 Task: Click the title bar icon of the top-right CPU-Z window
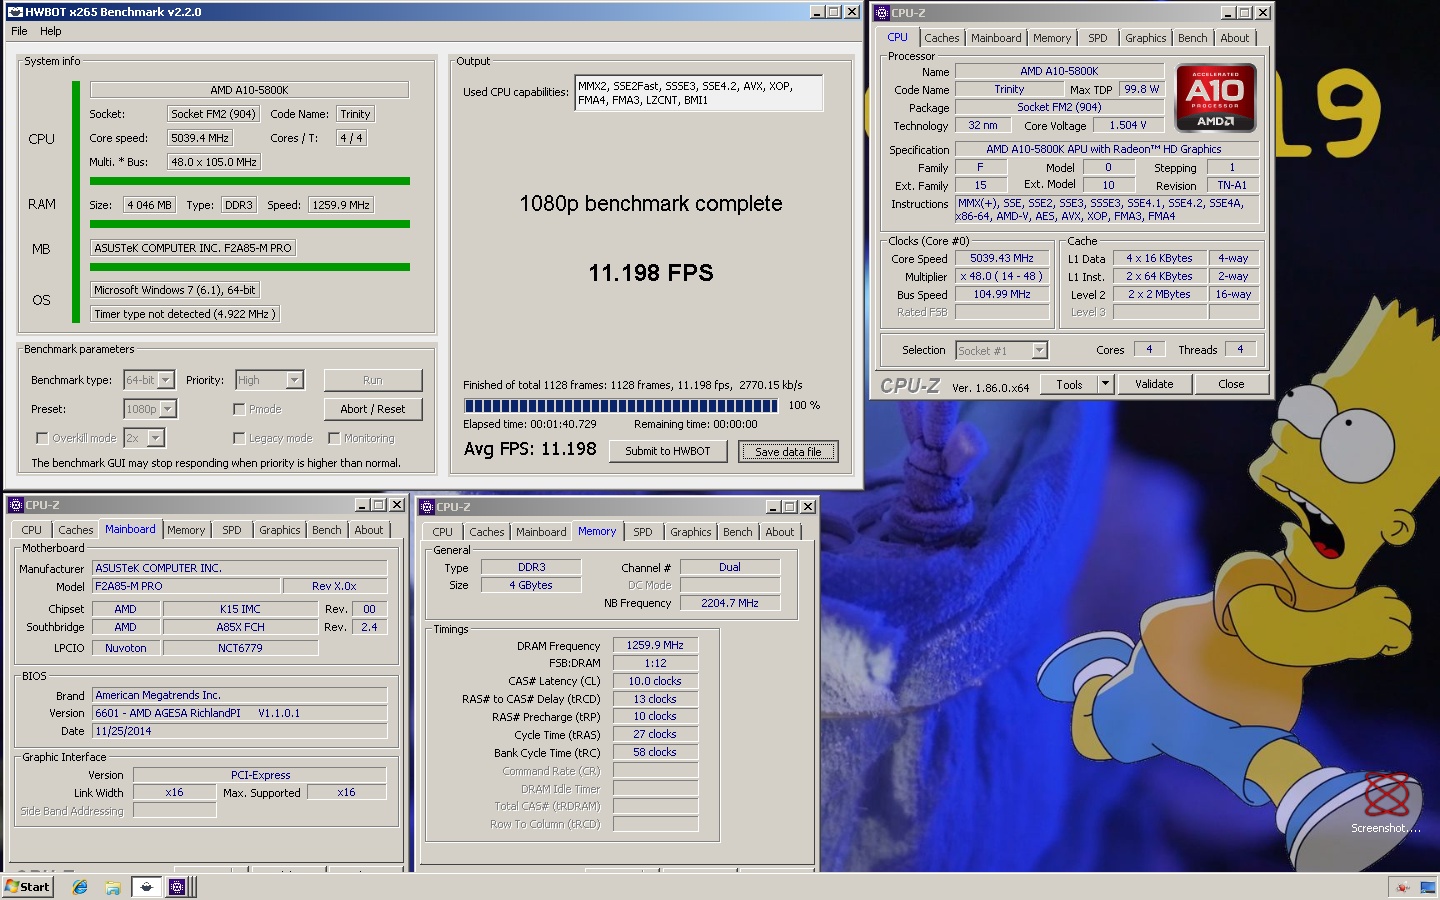(x=882, y=13)
